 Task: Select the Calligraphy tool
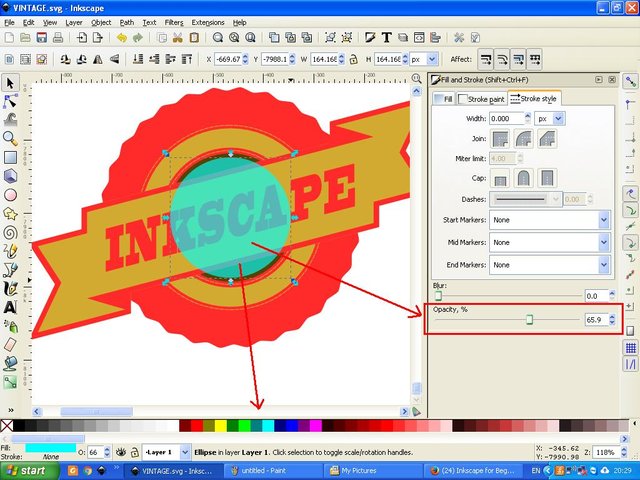coord(10,289)
